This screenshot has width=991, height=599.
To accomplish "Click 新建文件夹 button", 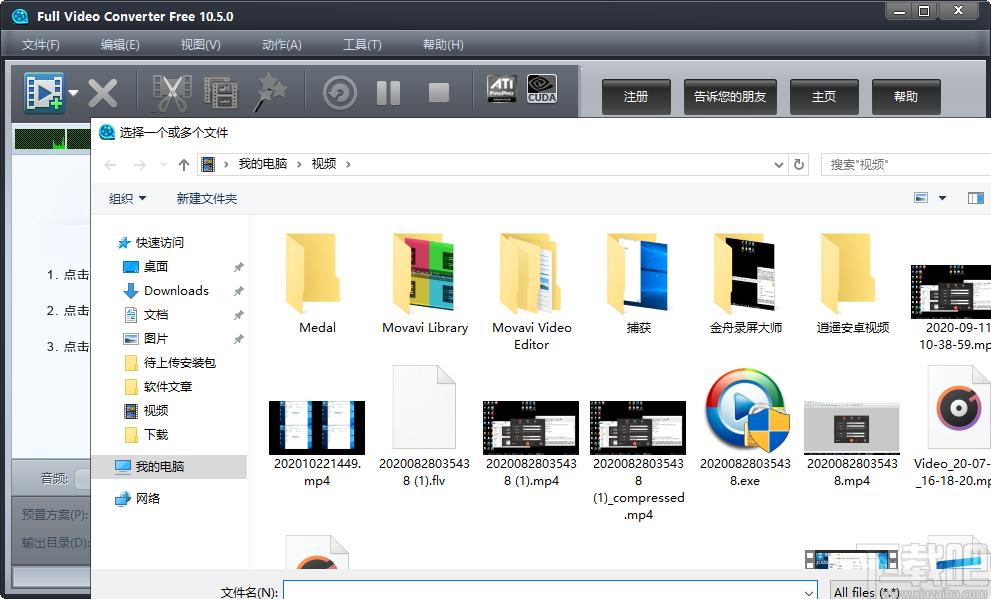I will pyautogui.click(x=207, y=199).
